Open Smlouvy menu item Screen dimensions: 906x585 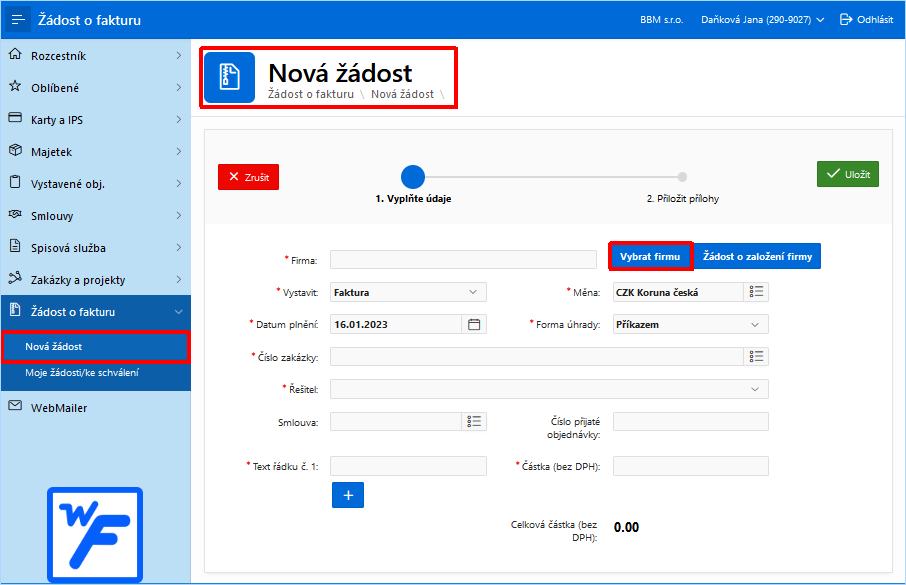tap(96, 216)
